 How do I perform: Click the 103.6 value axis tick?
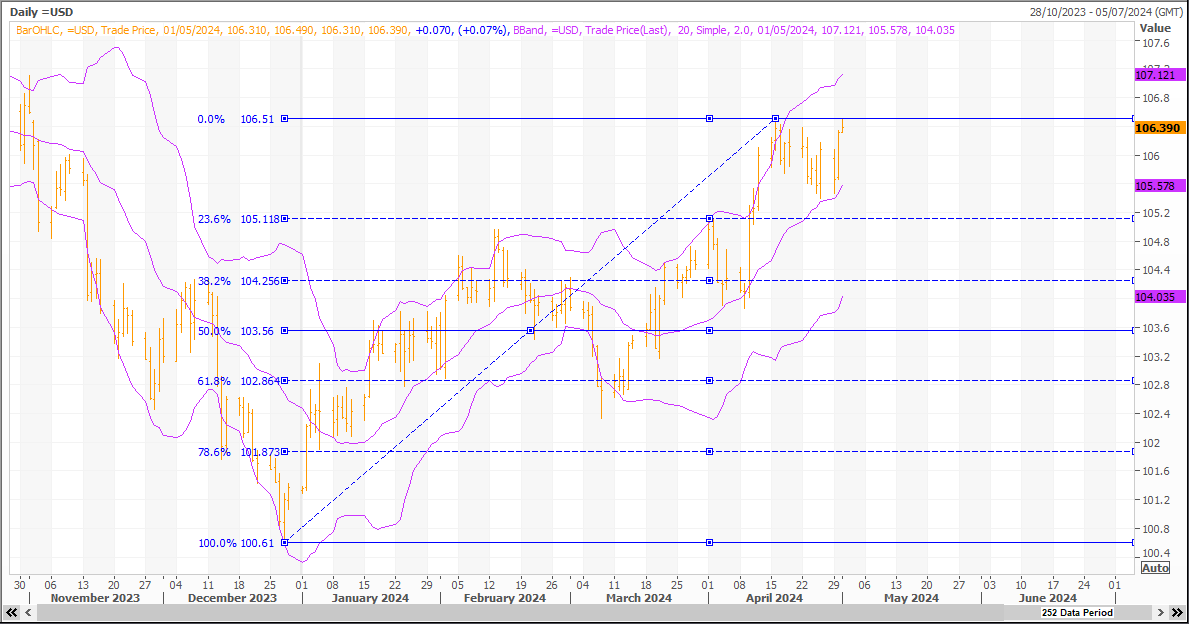coord(1156,328)
